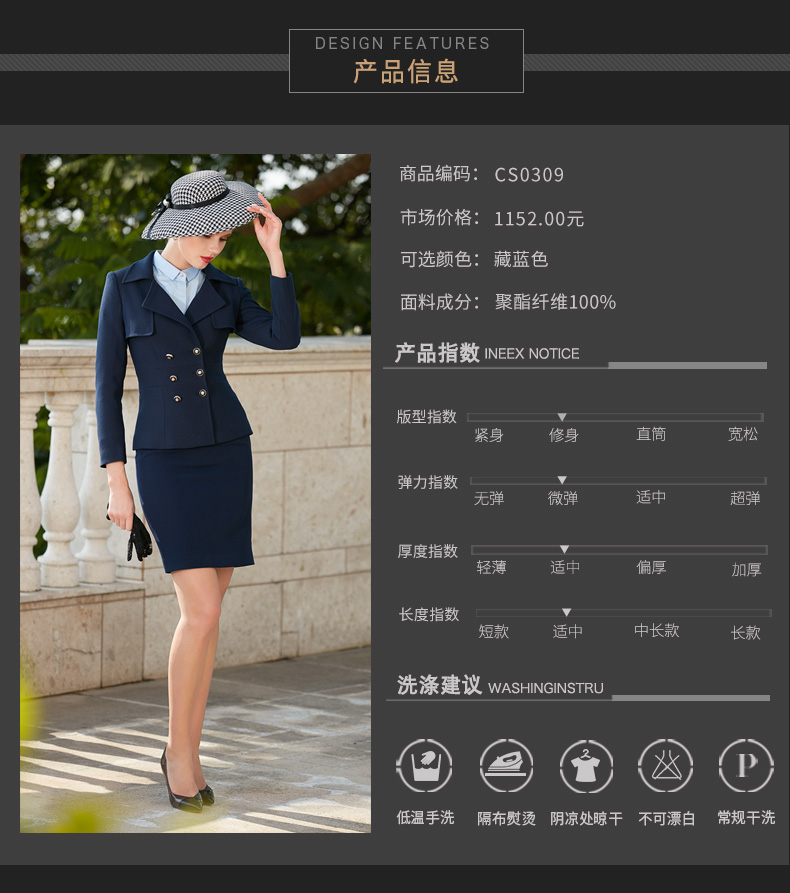Click the 加厚 thickness label
790x893 pixels.
coord(746,570)
